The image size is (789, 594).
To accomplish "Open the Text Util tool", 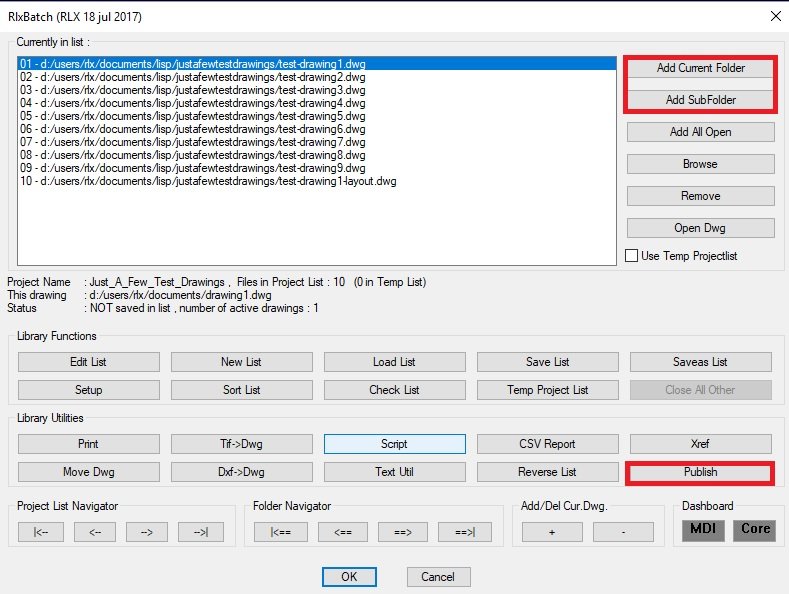I will pos(394,472).
